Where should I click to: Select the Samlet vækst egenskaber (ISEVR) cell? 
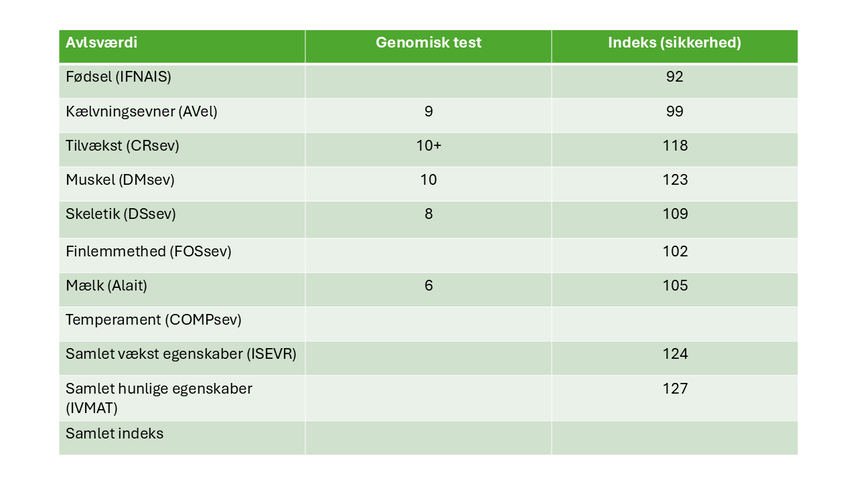(181, 354)
